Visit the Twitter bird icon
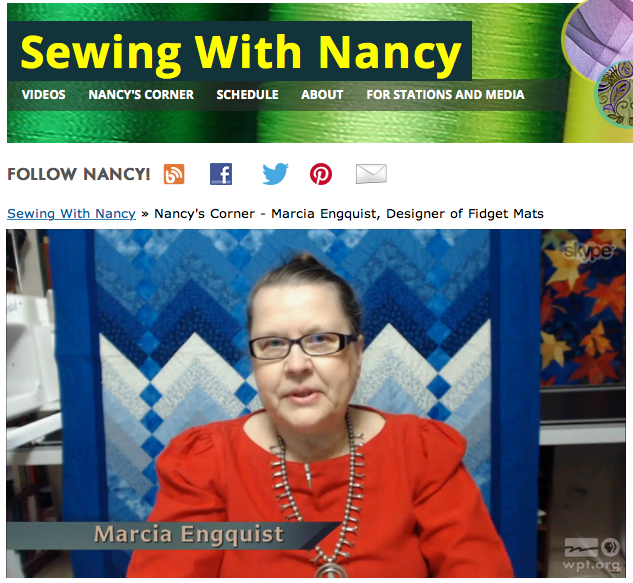 click(x=275, y=174)
